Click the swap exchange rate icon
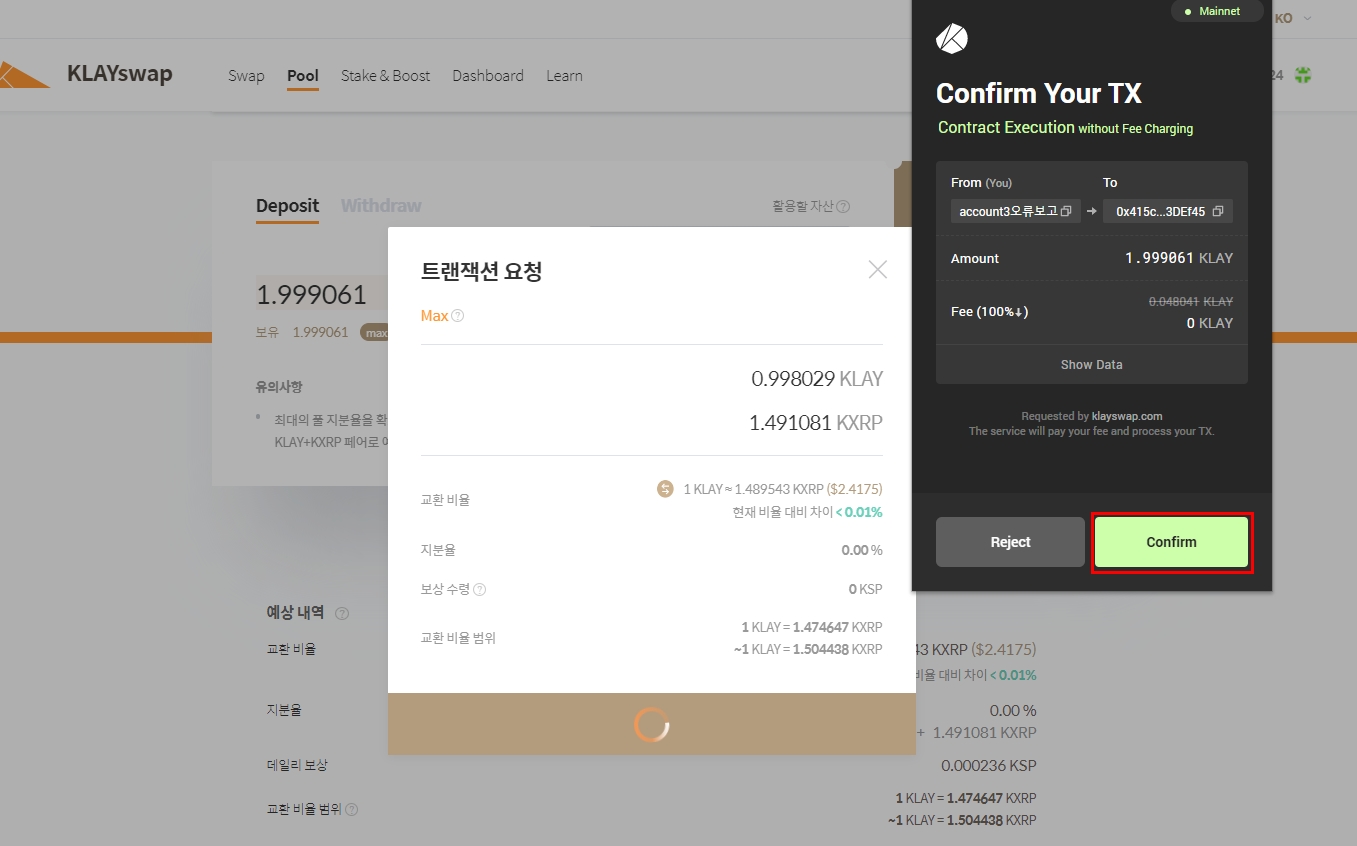1357x846 pixels. (665, 489)
